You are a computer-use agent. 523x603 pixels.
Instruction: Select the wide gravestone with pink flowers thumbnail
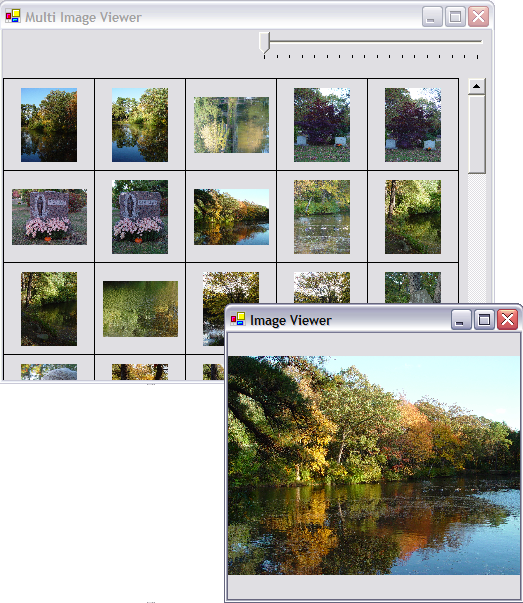pos(49,217)
